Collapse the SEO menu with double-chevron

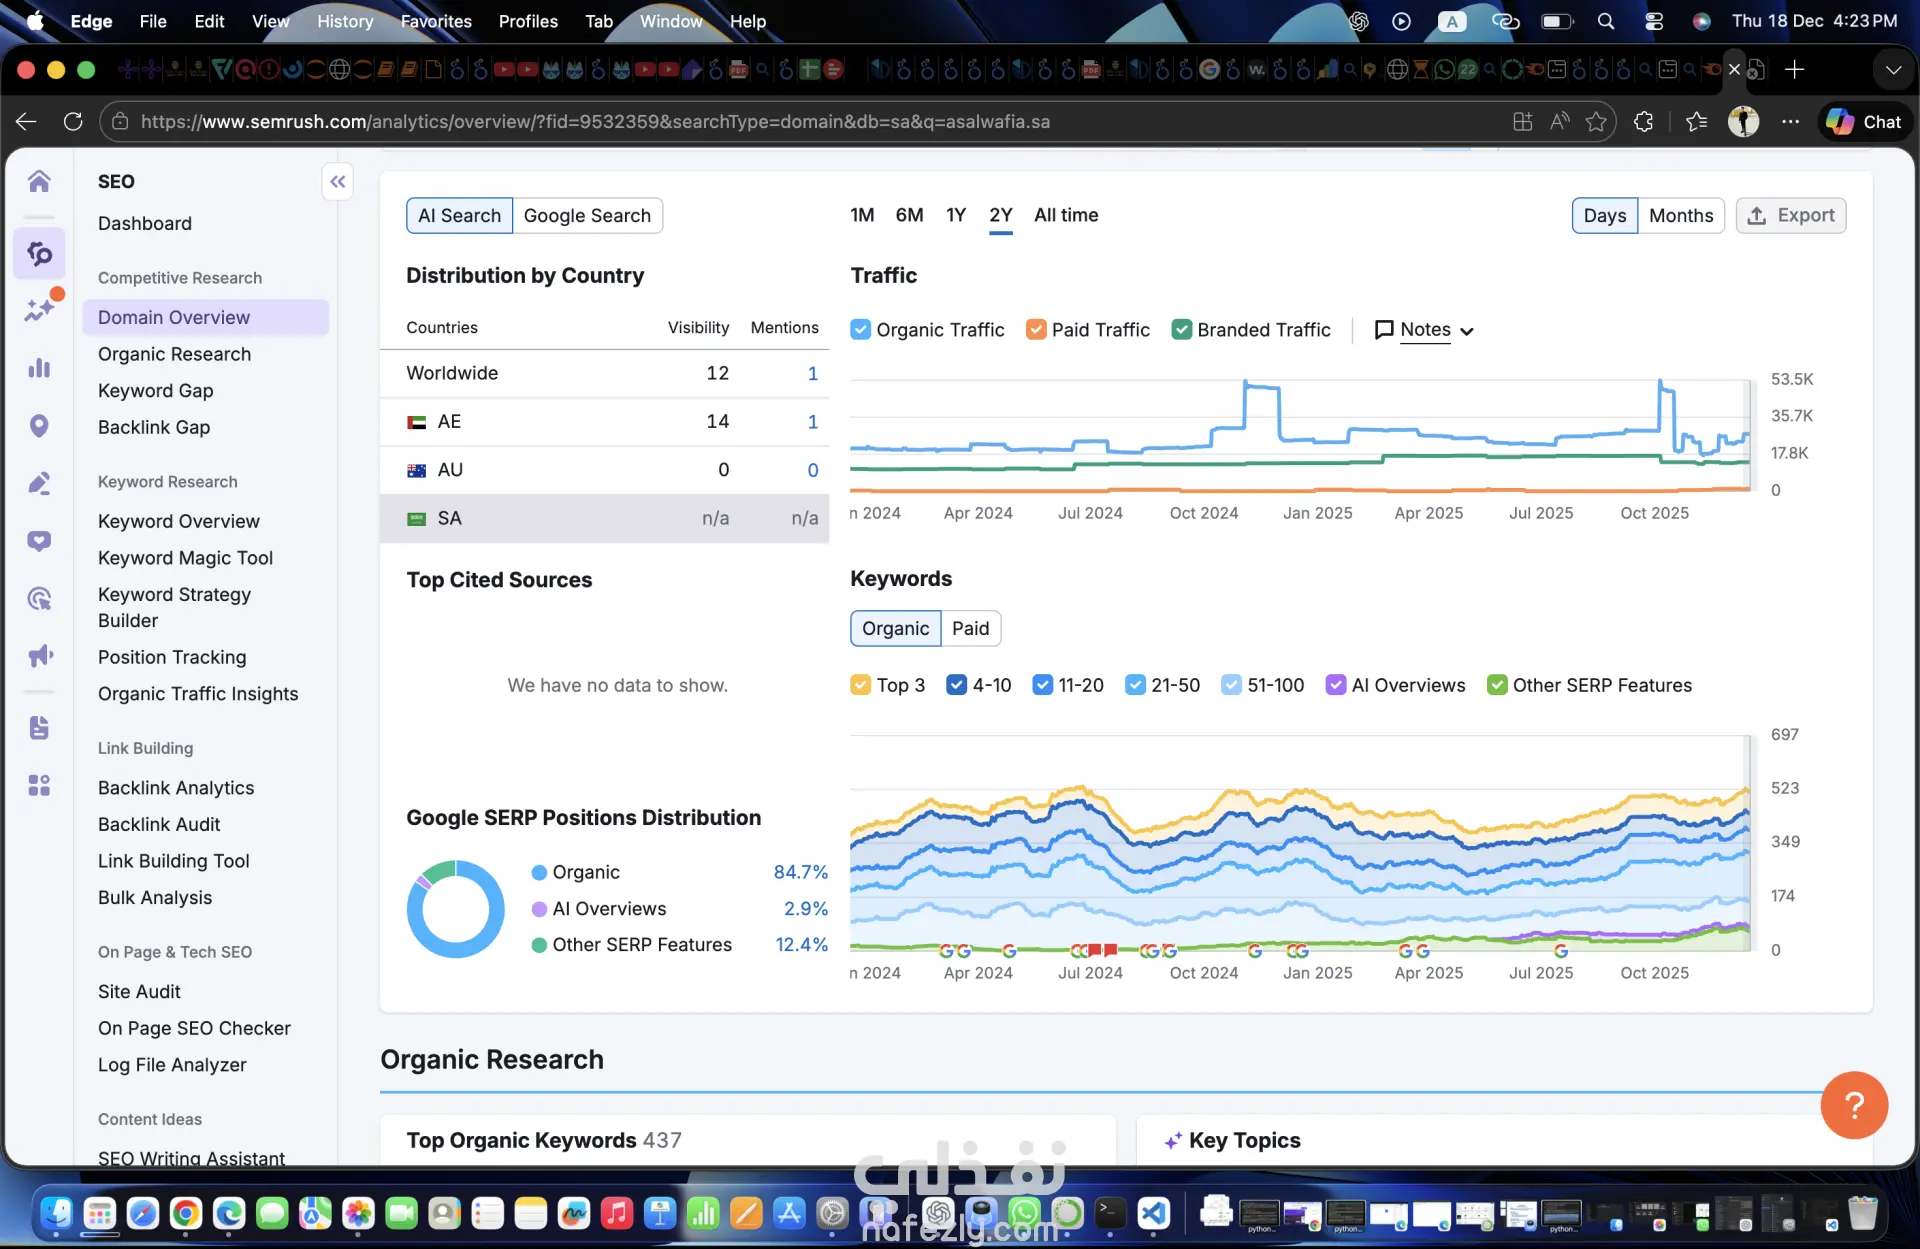pyautogui.click(x=338, y=182)
